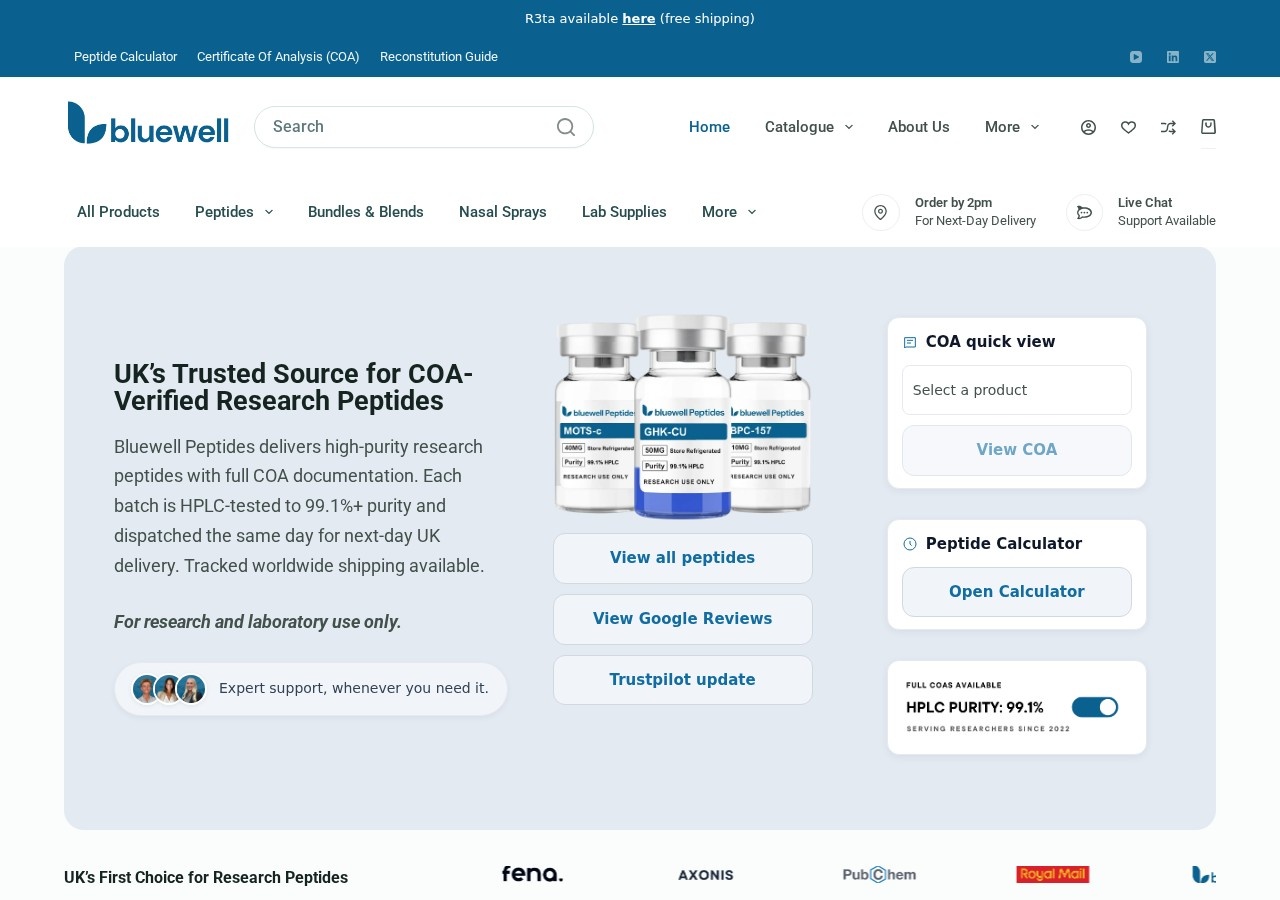Screen dimensions: 1280x900
Task: Open All Products category
Action: (x=118, y=212)
